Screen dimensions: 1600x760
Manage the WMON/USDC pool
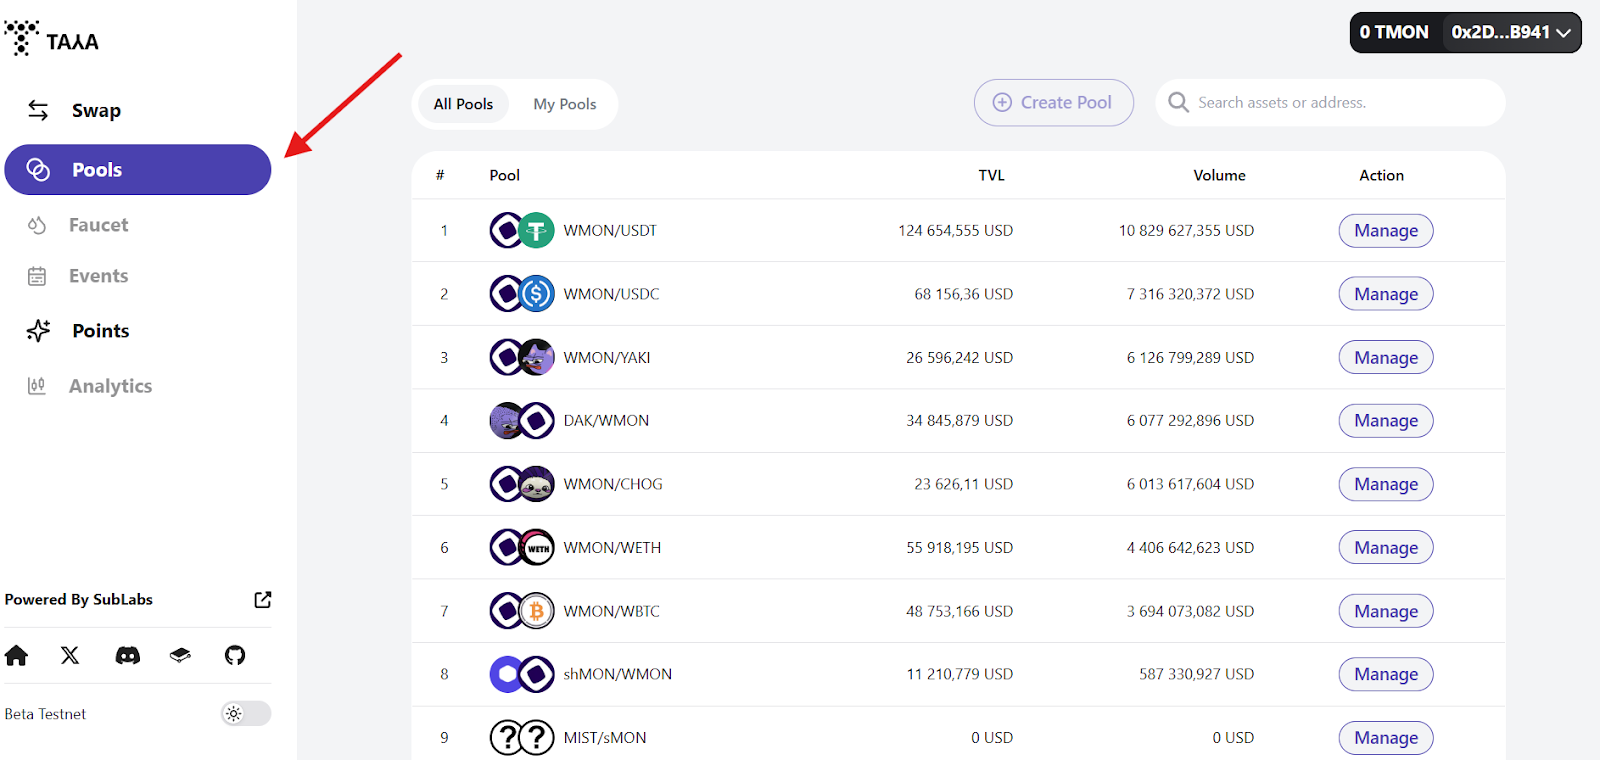click(1386, 294)
